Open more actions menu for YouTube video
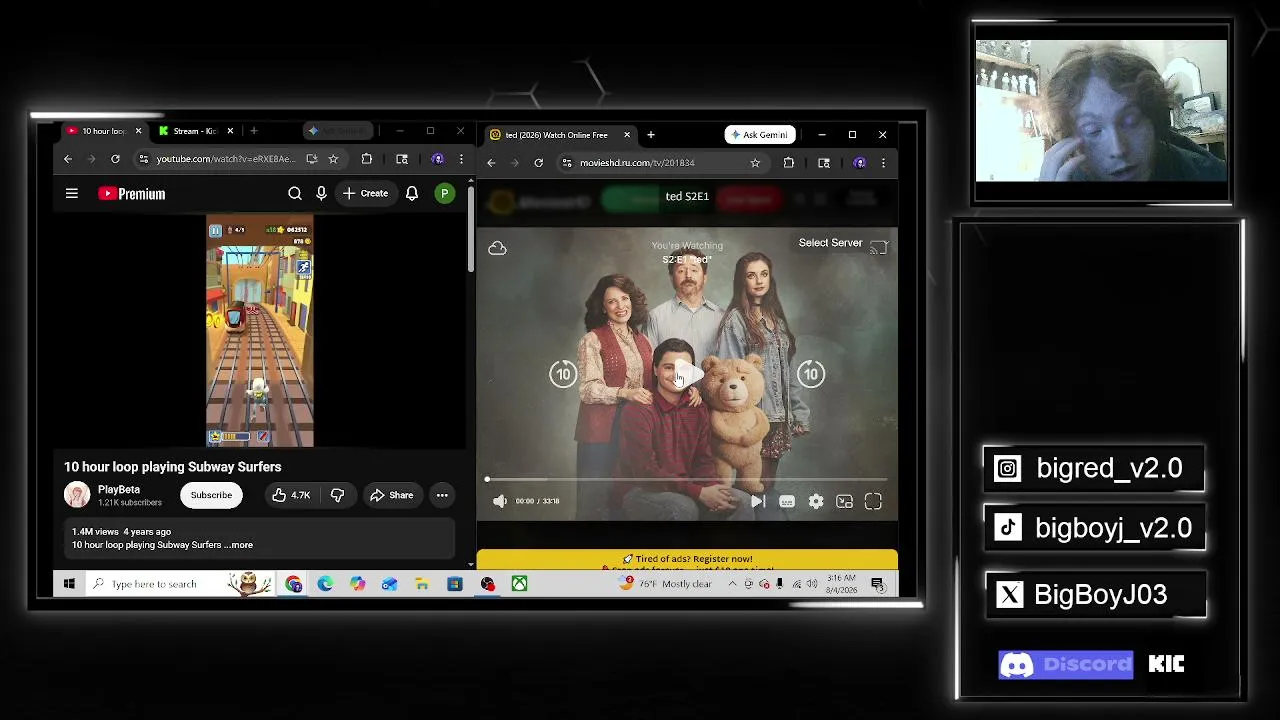The image size is (1280, 720). pyautogui.click(x=442, y=495)
